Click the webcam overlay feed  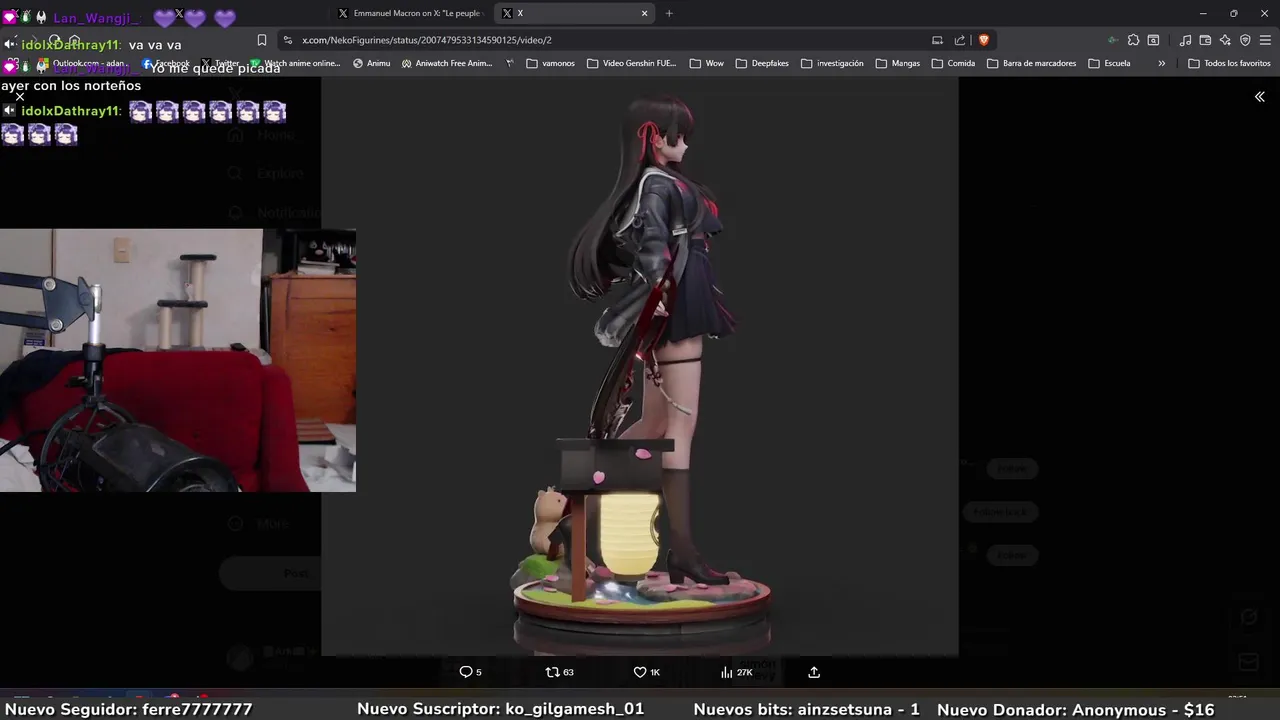(178, 360)
